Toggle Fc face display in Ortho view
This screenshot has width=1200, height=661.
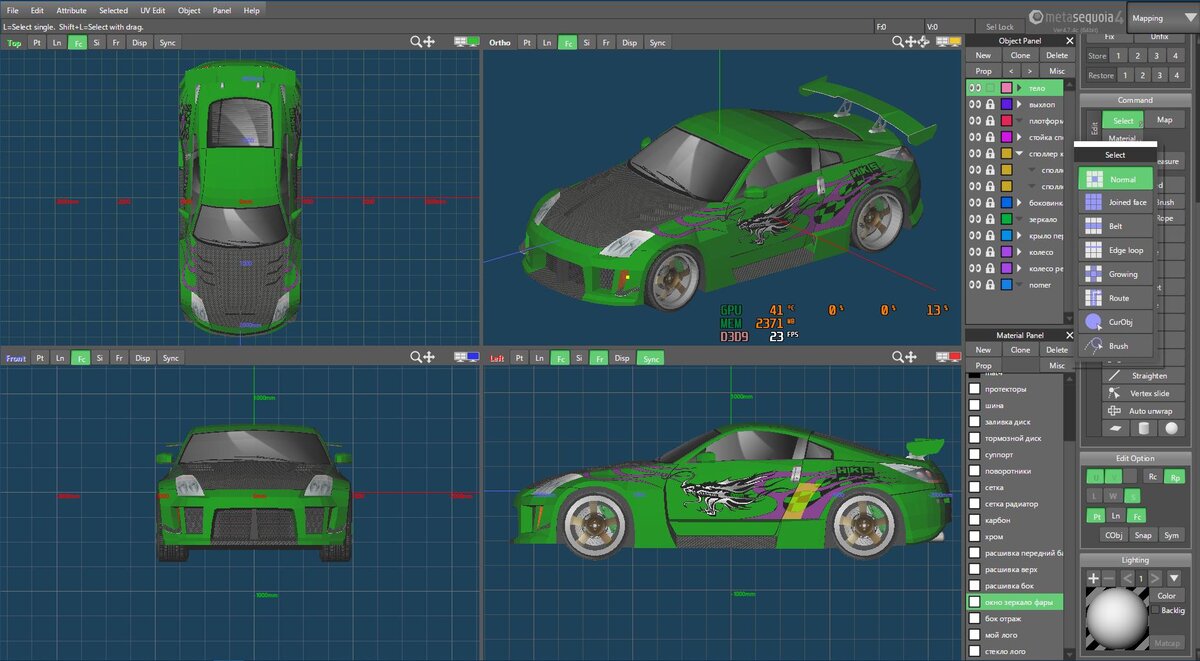(567, 43)
